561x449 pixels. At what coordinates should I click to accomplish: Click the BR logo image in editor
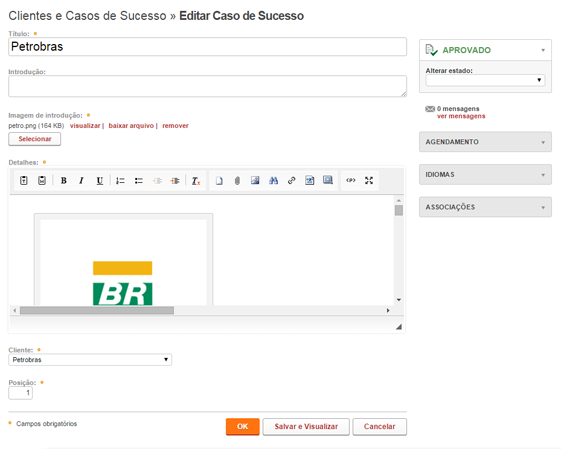tap(122, 283)
